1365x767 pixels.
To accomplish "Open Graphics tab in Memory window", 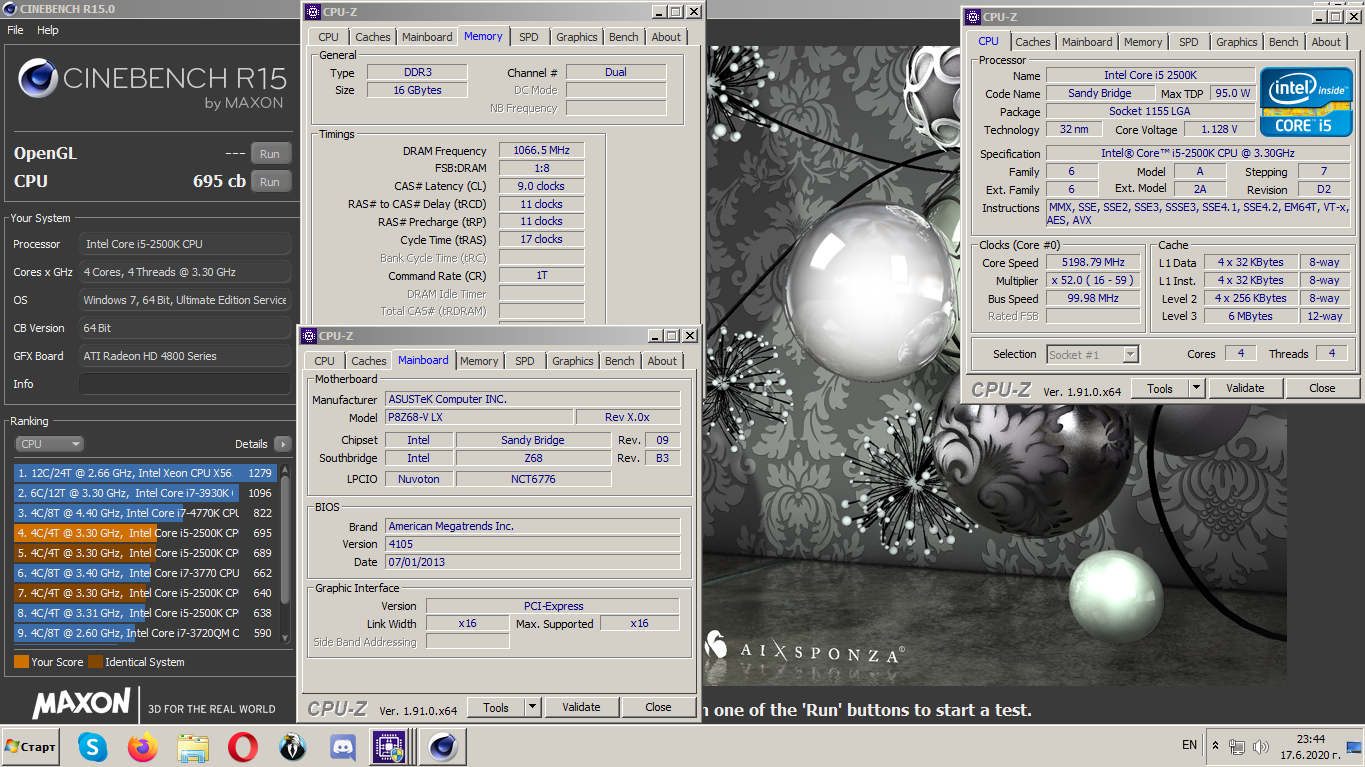I will point(577,37).
